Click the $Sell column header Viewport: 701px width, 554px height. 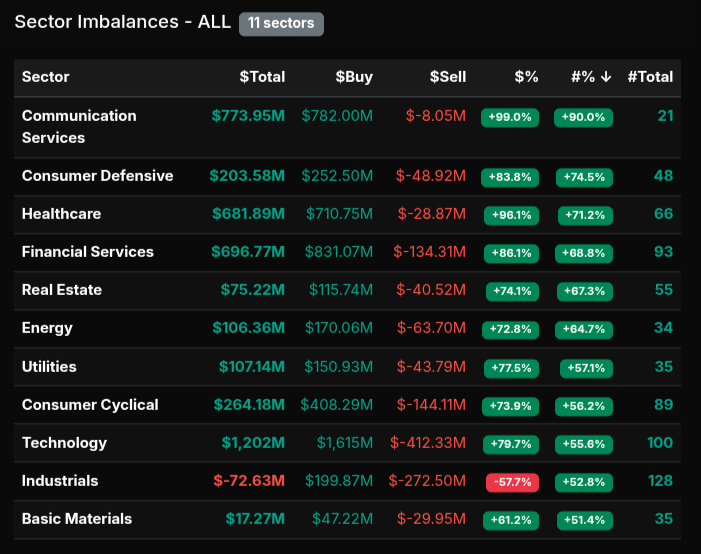447,77
